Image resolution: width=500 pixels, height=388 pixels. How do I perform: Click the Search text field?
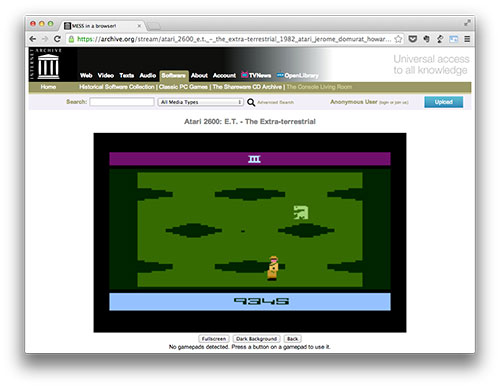pos(122,102)
